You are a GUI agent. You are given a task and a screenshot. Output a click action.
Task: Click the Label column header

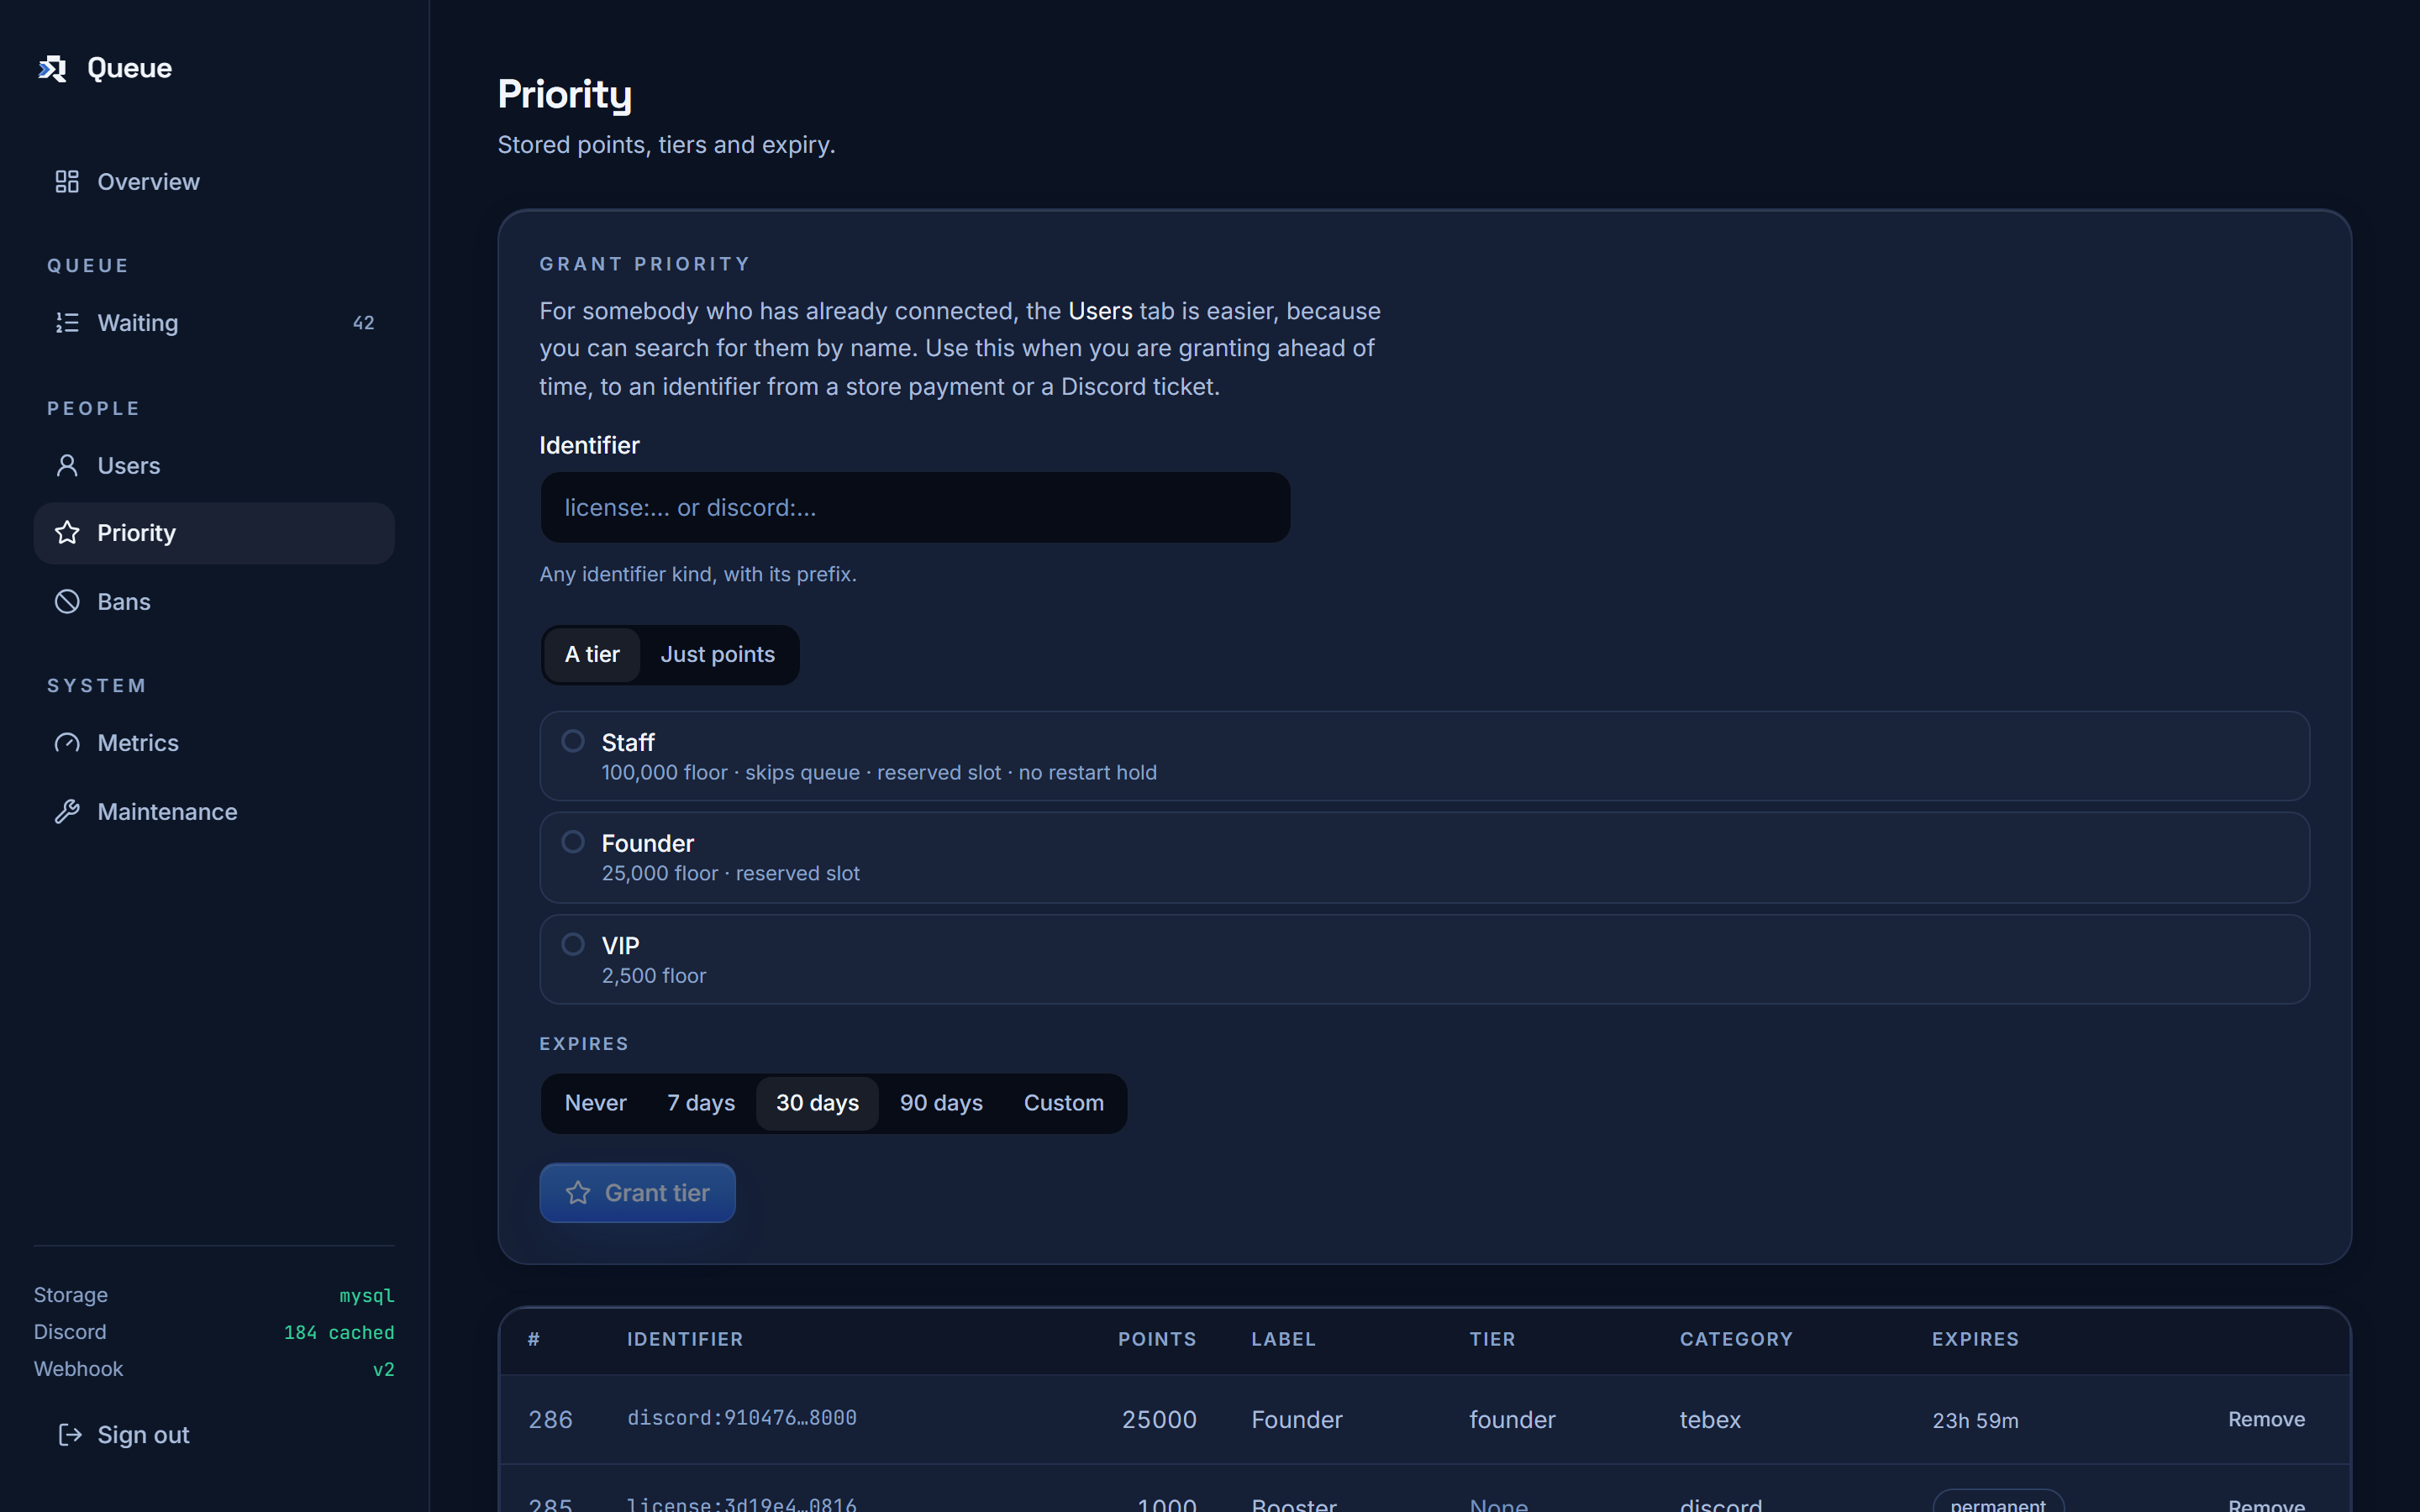[x=1283, y=1340]
